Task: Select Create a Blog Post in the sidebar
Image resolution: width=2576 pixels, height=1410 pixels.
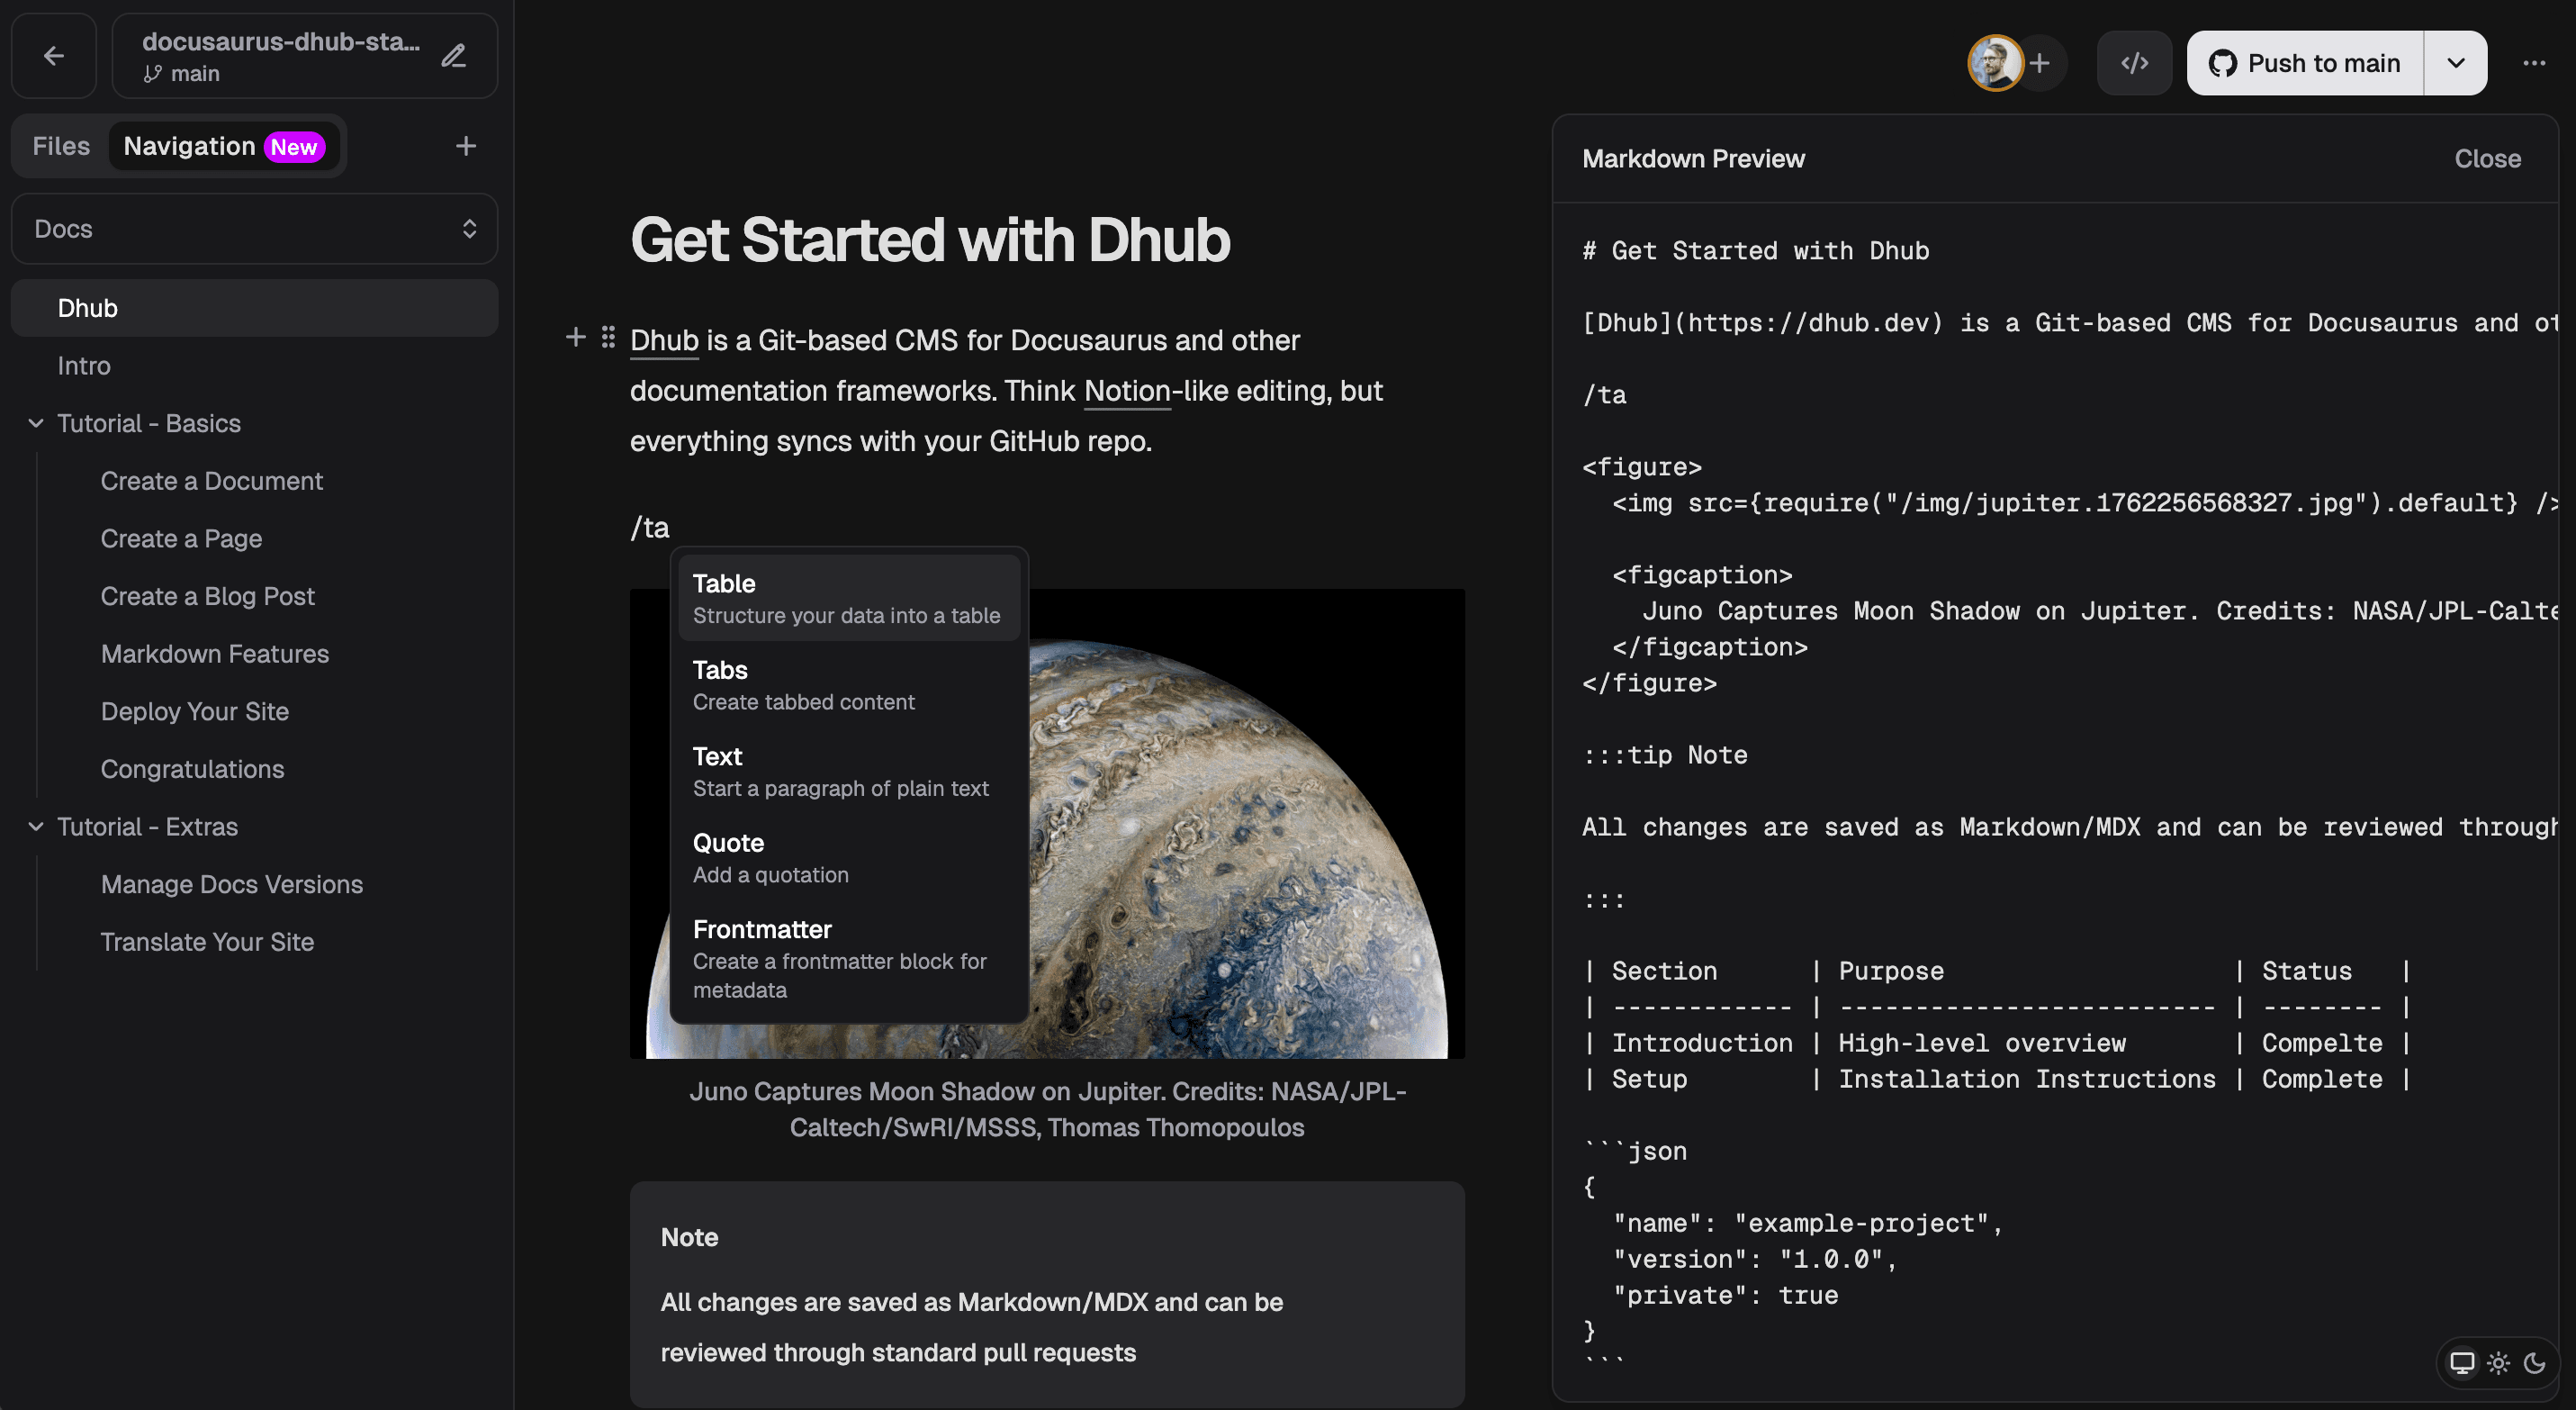Action: click(x=207, y=595)
